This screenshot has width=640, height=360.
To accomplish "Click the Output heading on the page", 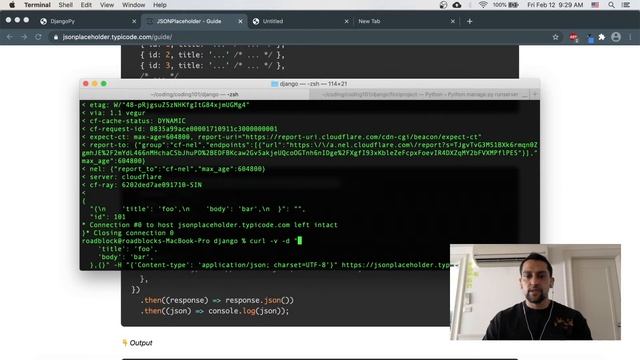I will tap(140, 343).
